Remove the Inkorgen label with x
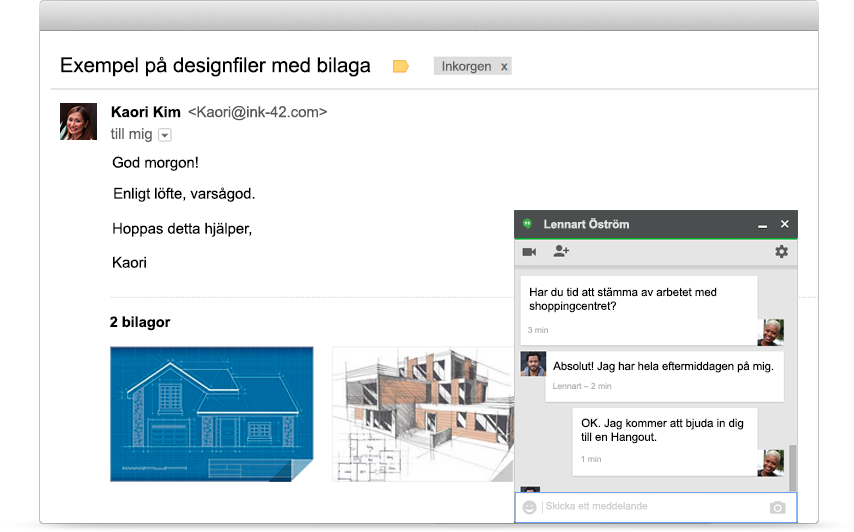The width and height of the screenshot is (854, 532). coord(504,66)
